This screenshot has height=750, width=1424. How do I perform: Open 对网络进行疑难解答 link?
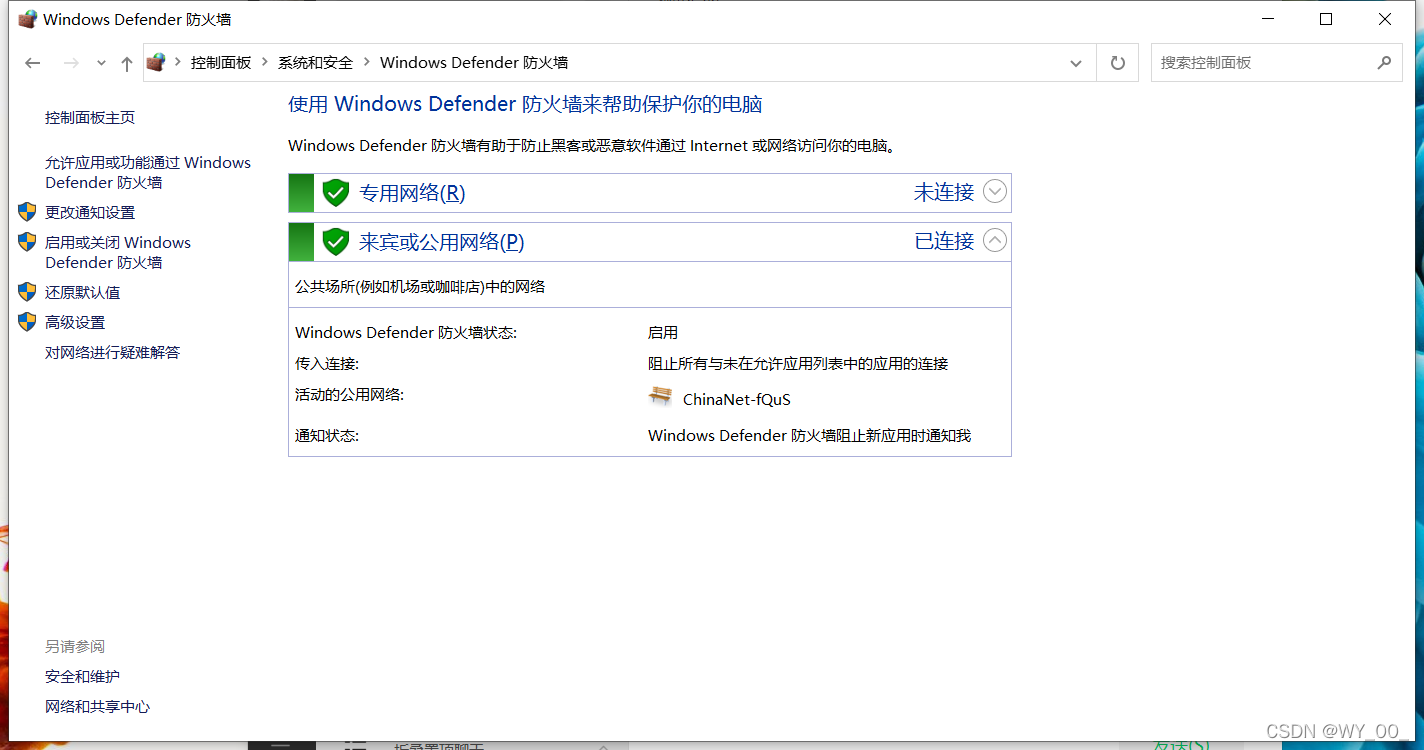(112, 352)
